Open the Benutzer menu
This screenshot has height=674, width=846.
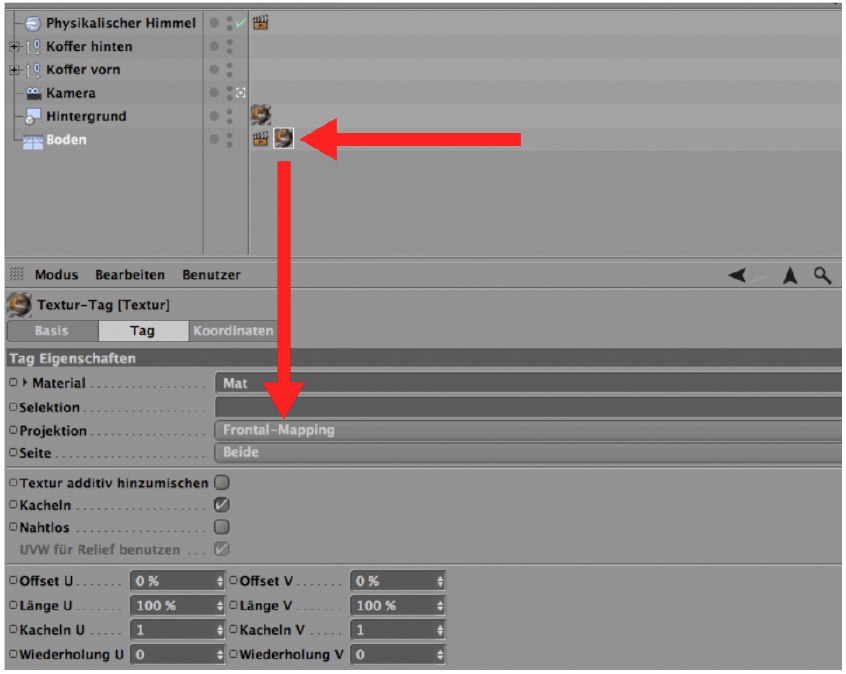coord(212,275)
